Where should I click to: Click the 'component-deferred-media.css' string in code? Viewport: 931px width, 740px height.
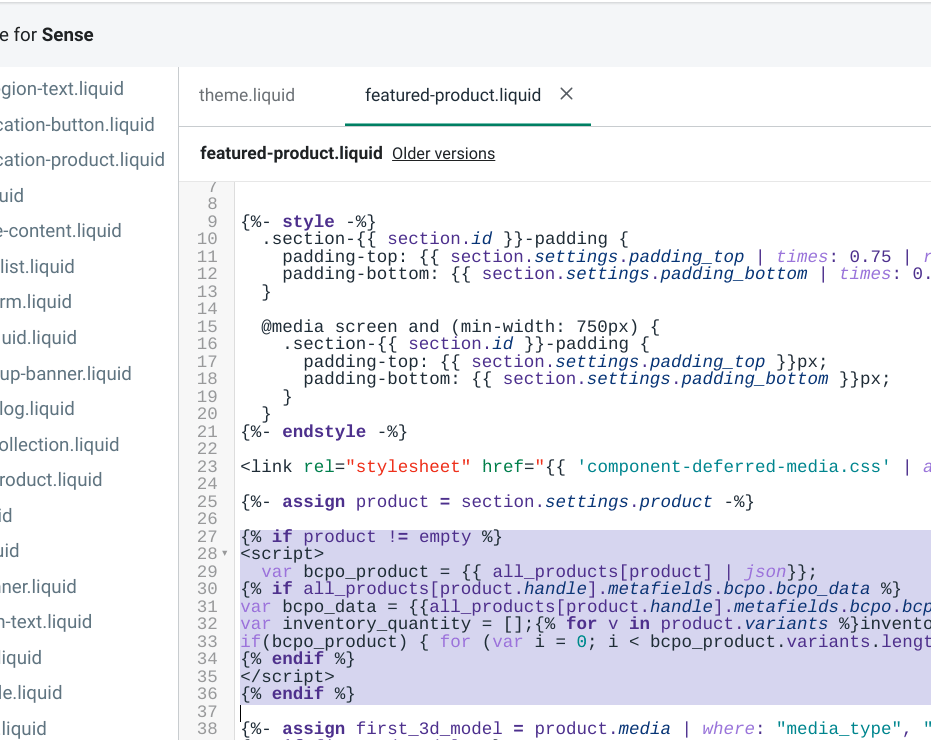click(733, 467)
